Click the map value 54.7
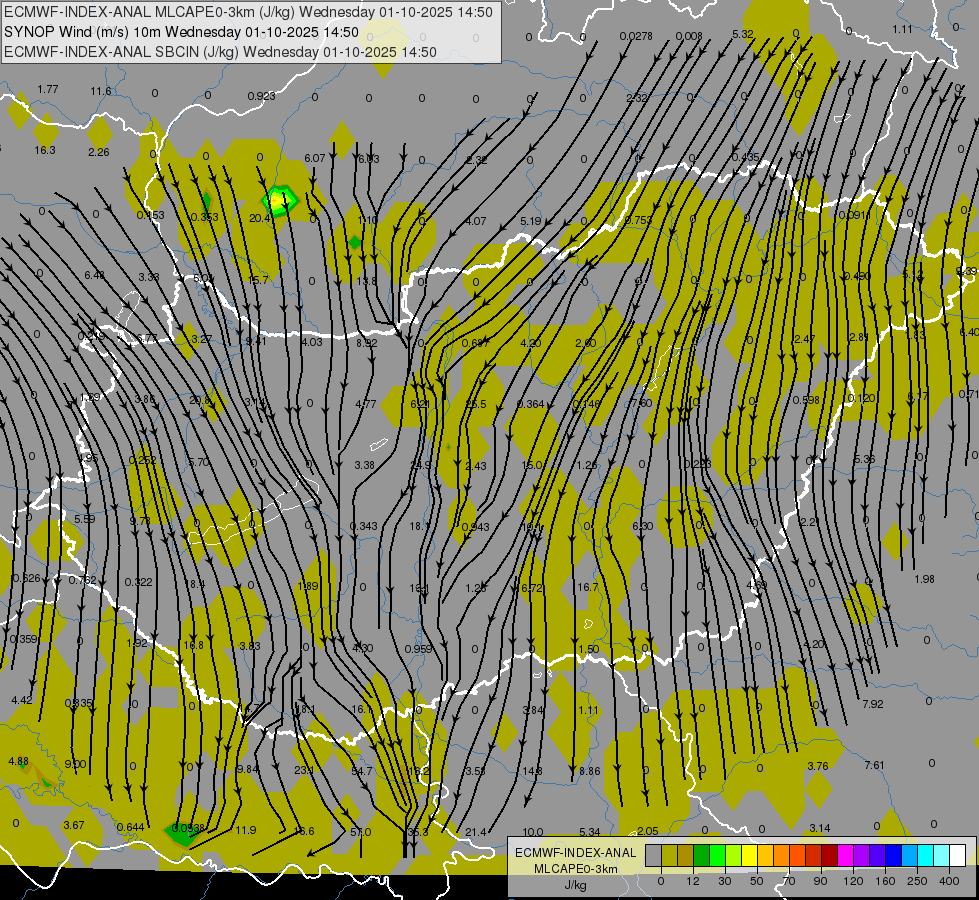The image size is (979, 900). pyautogui.click(x=362, y=771)
